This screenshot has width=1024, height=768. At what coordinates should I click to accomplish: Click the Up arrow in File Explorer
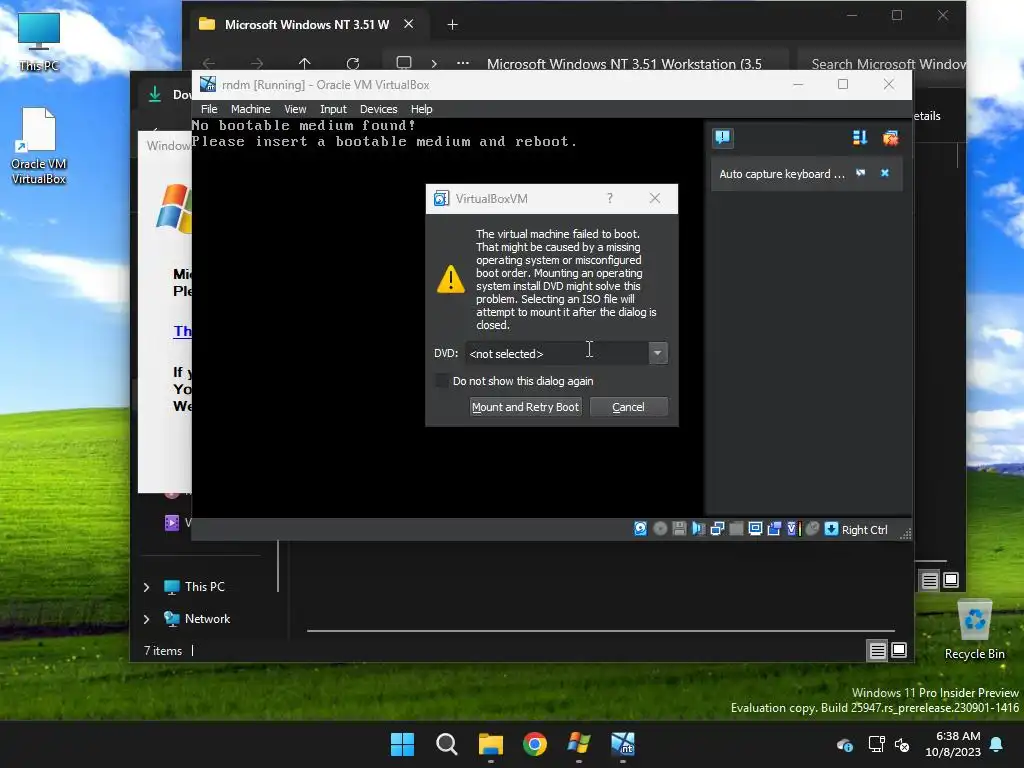click(x=304, y=63)
